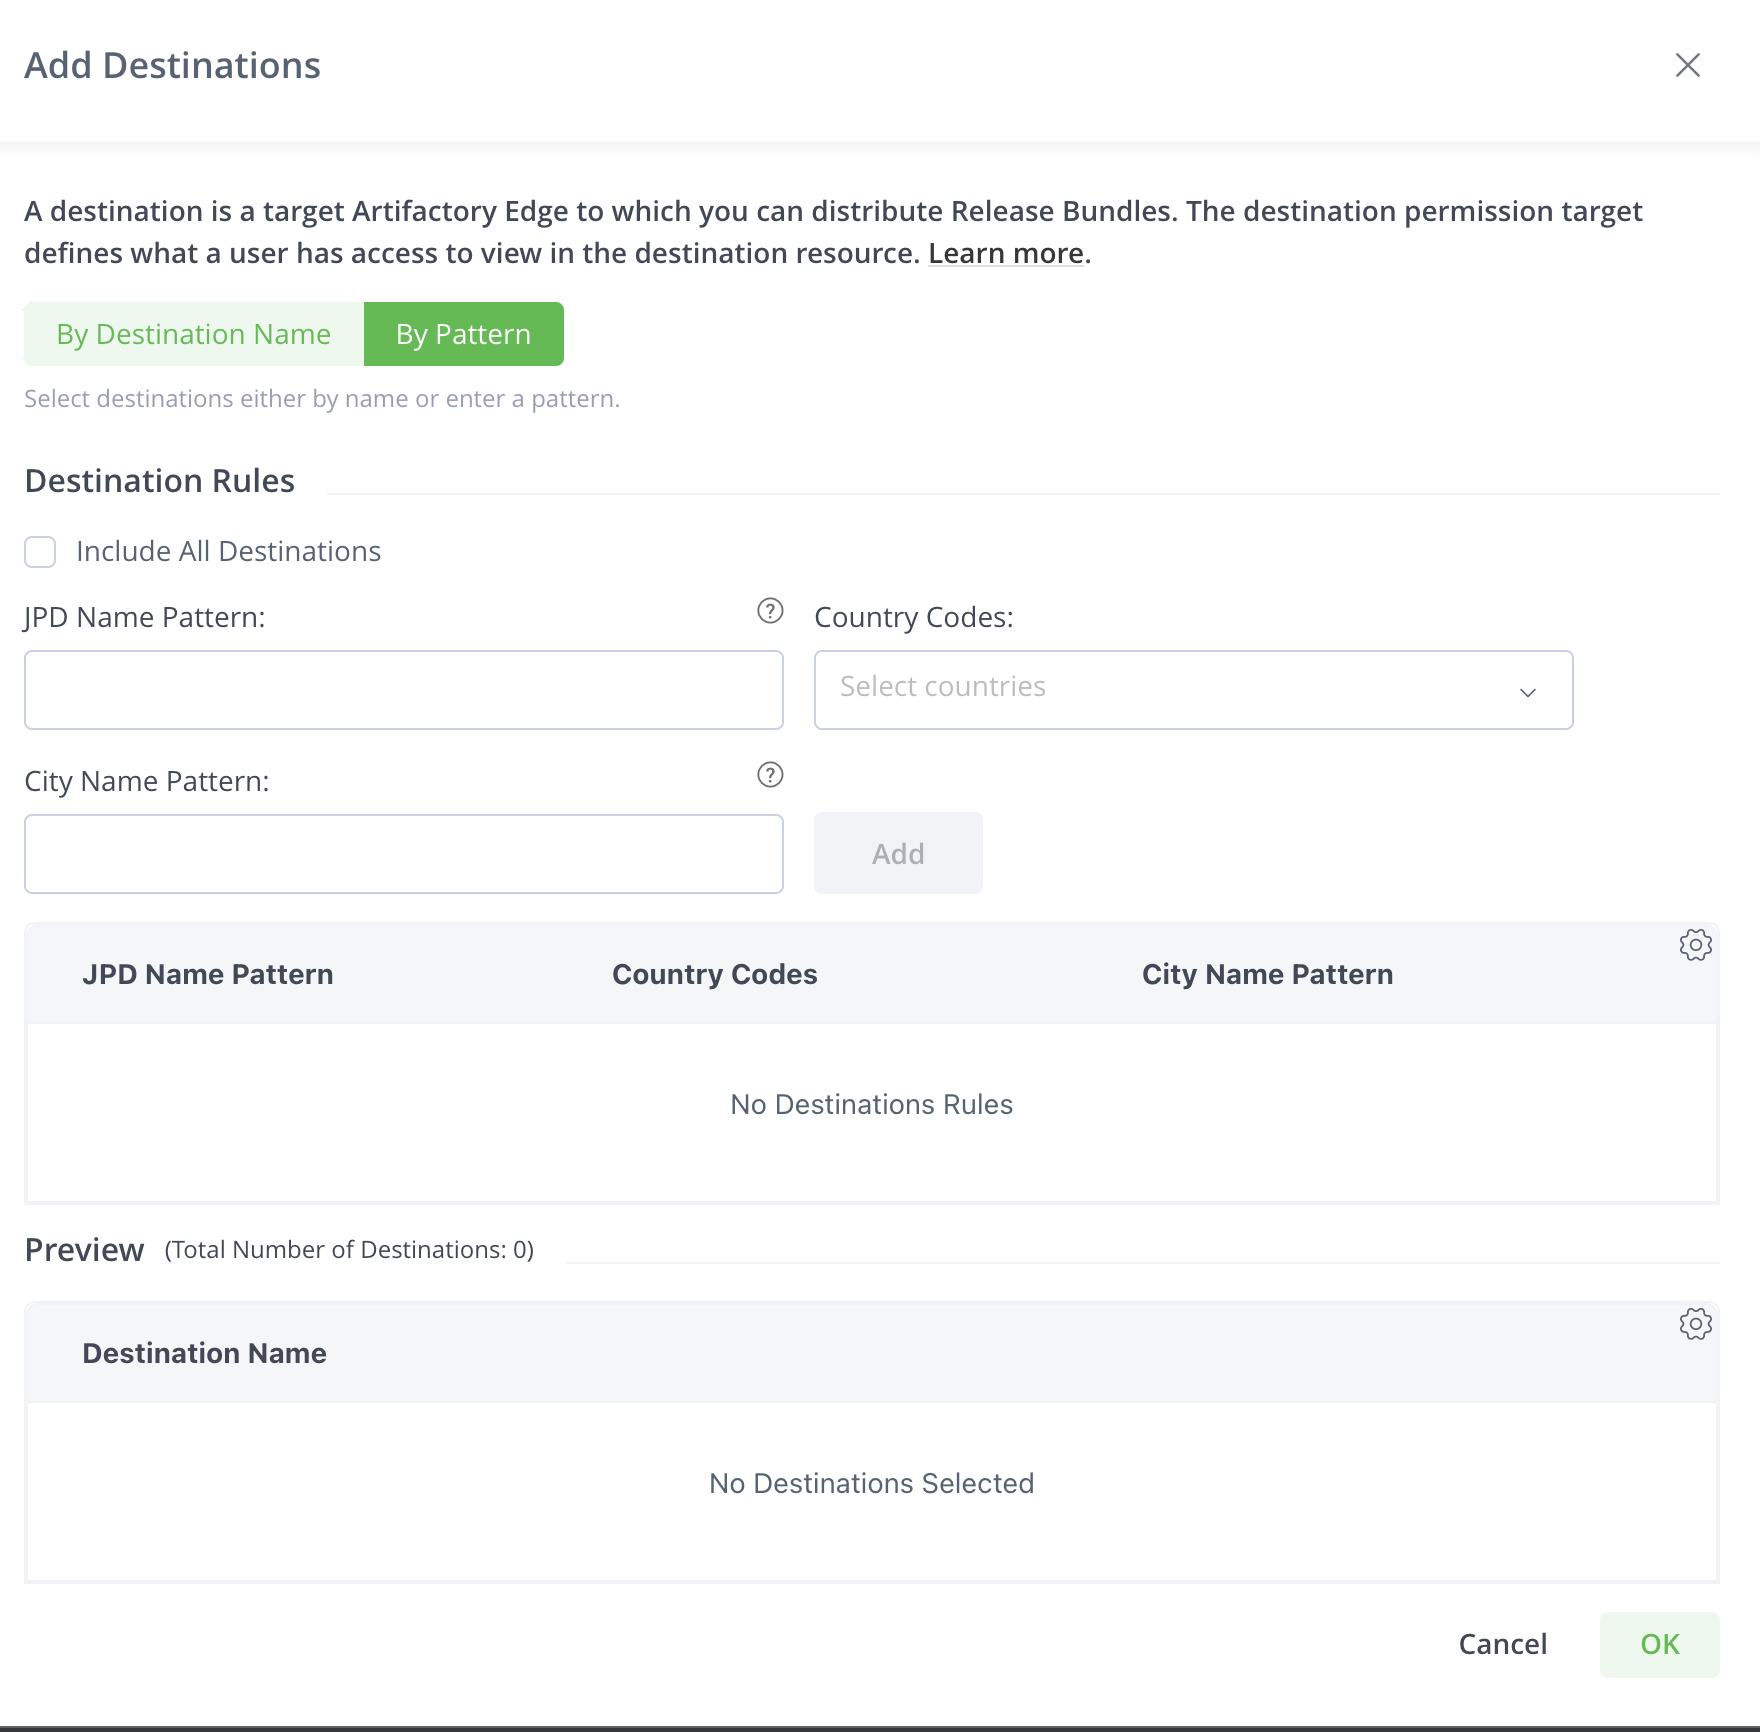Click the Add button to create a rule

[897, 853]
